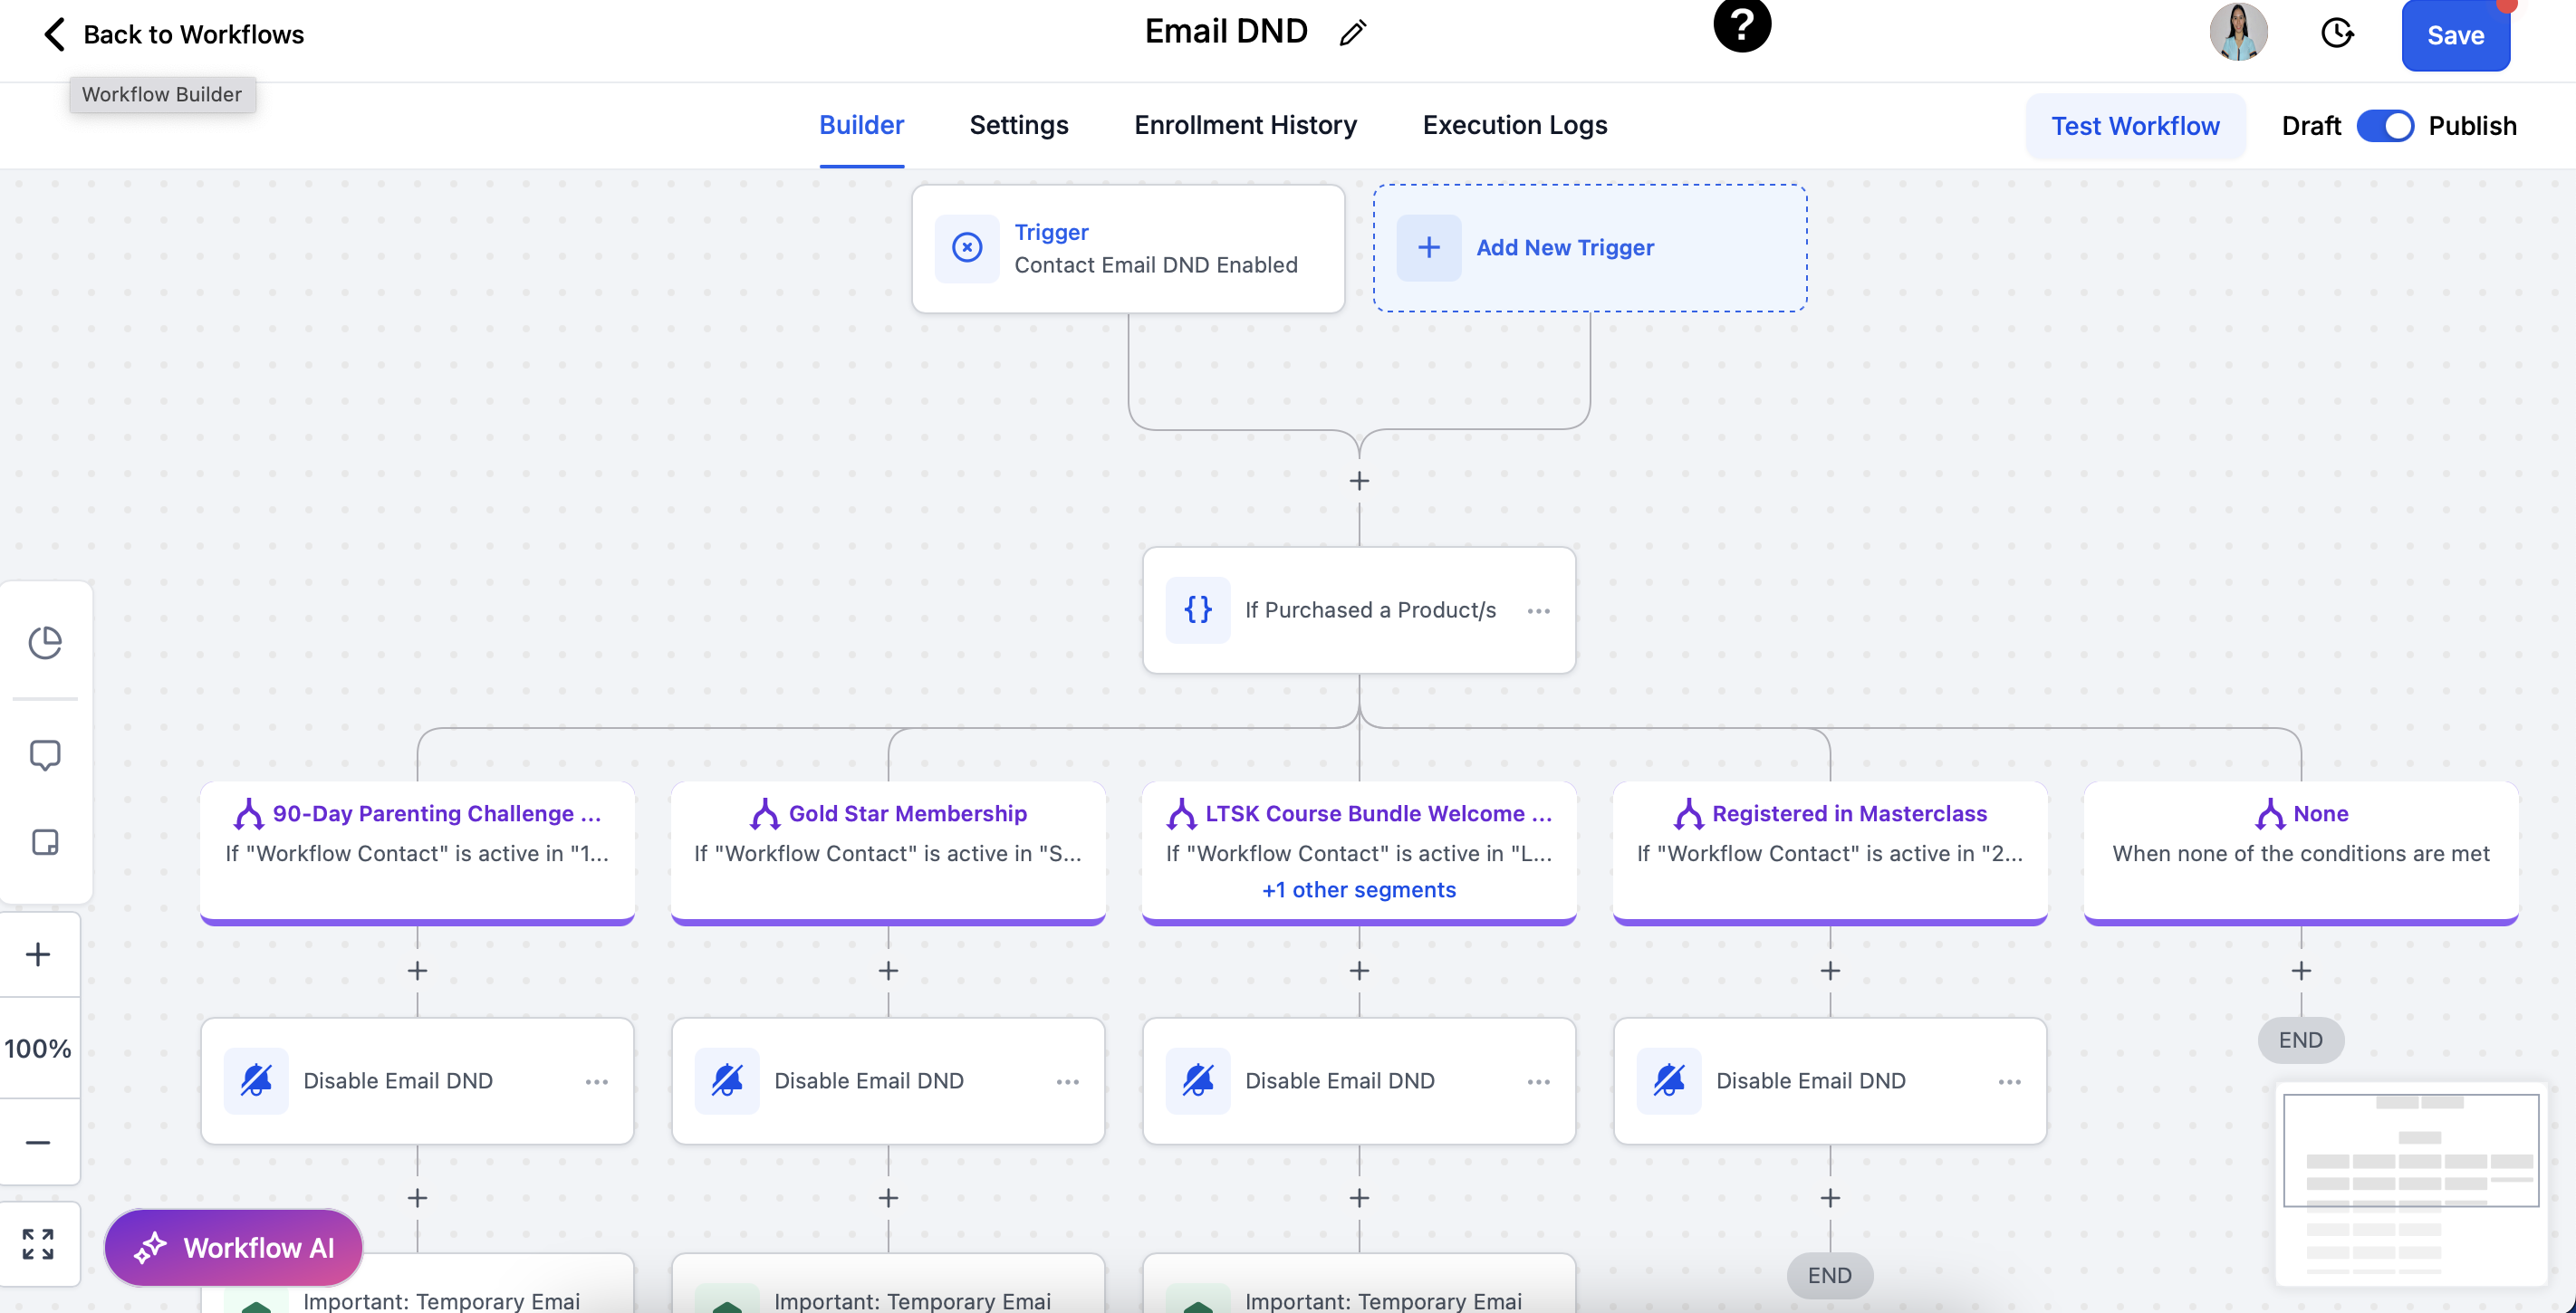
Task: Switch to the Settings tab
Action: point(1018,125)
